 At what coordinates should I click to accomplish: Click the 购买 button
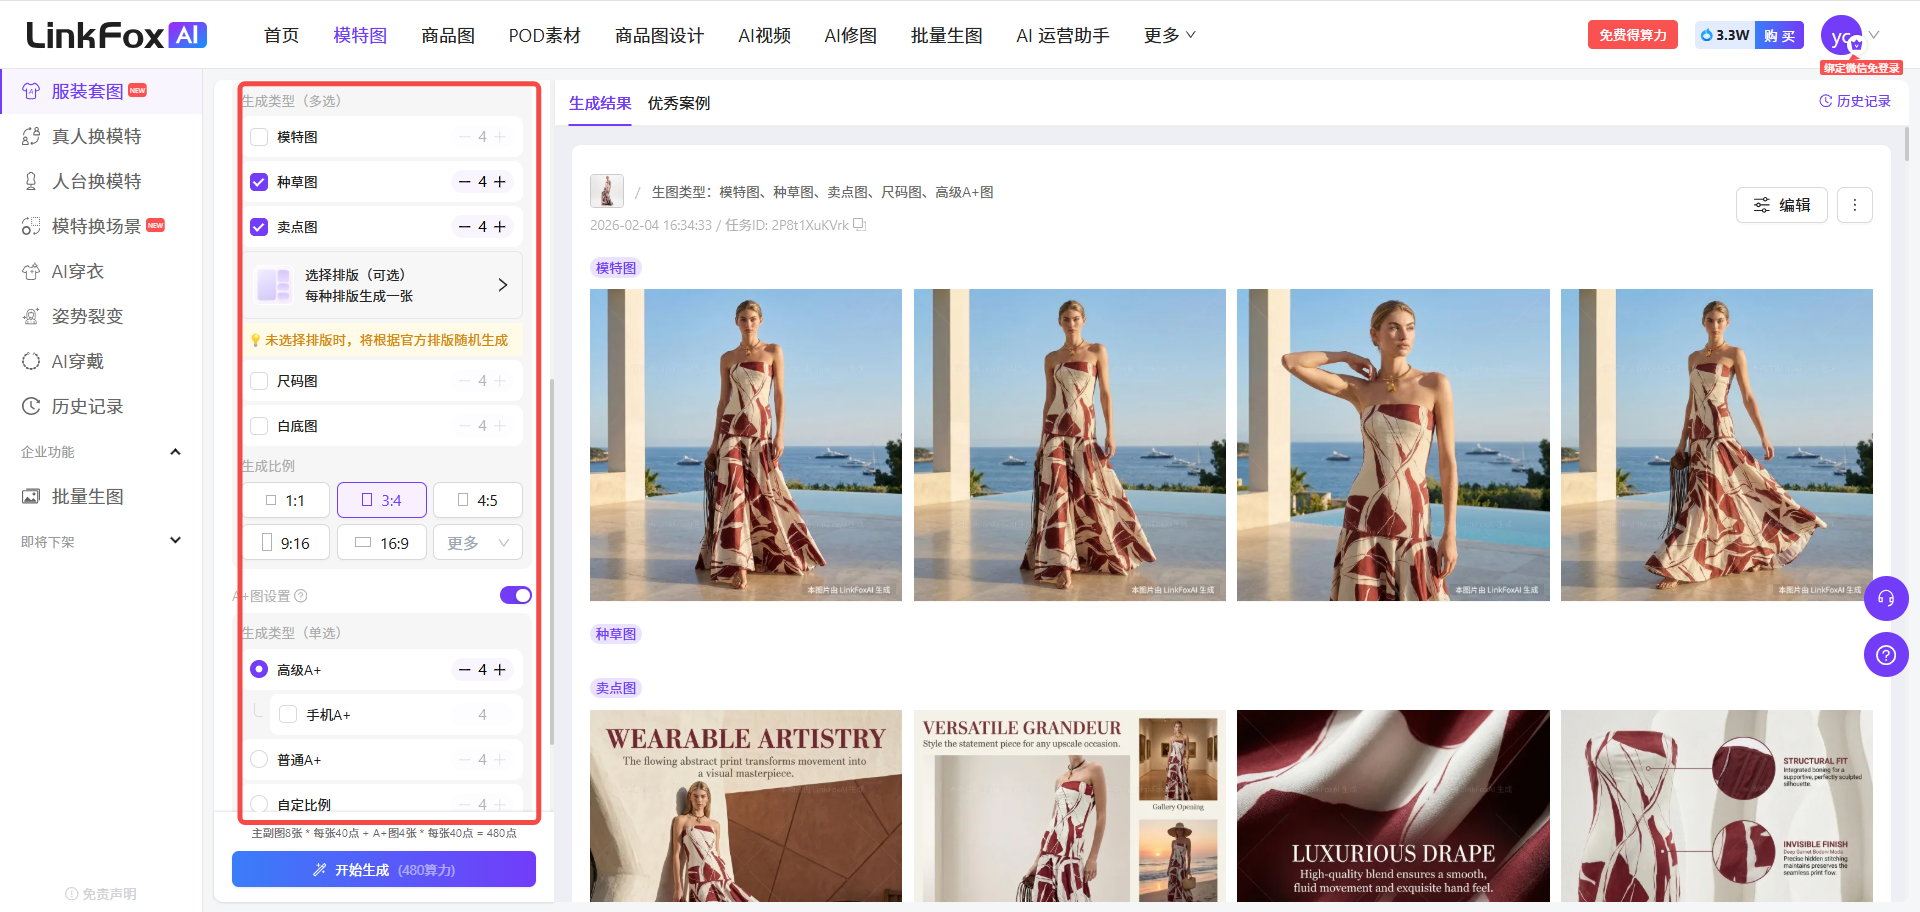1779,35
